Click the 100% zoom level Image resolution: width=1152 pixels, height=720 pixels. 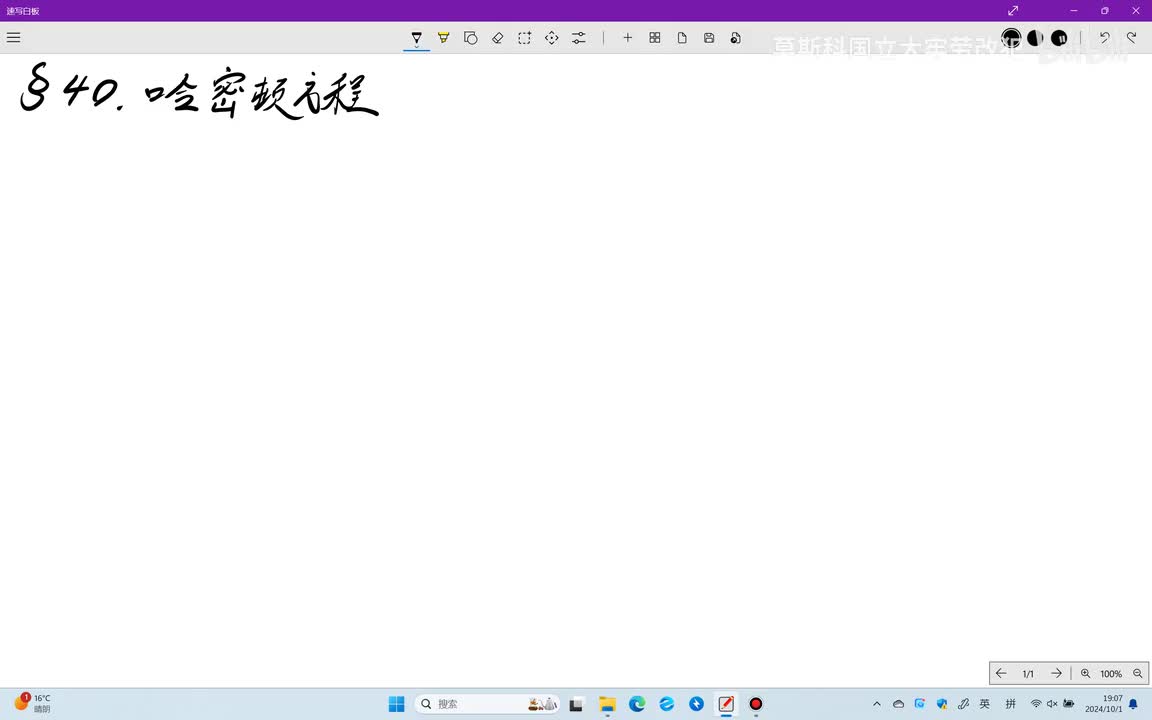1111,674
